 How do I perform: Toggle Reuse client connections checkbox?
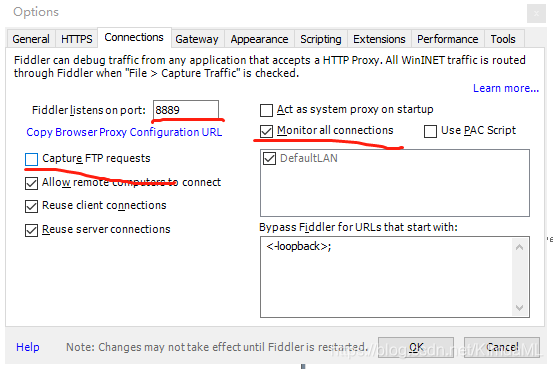point(31,206)
